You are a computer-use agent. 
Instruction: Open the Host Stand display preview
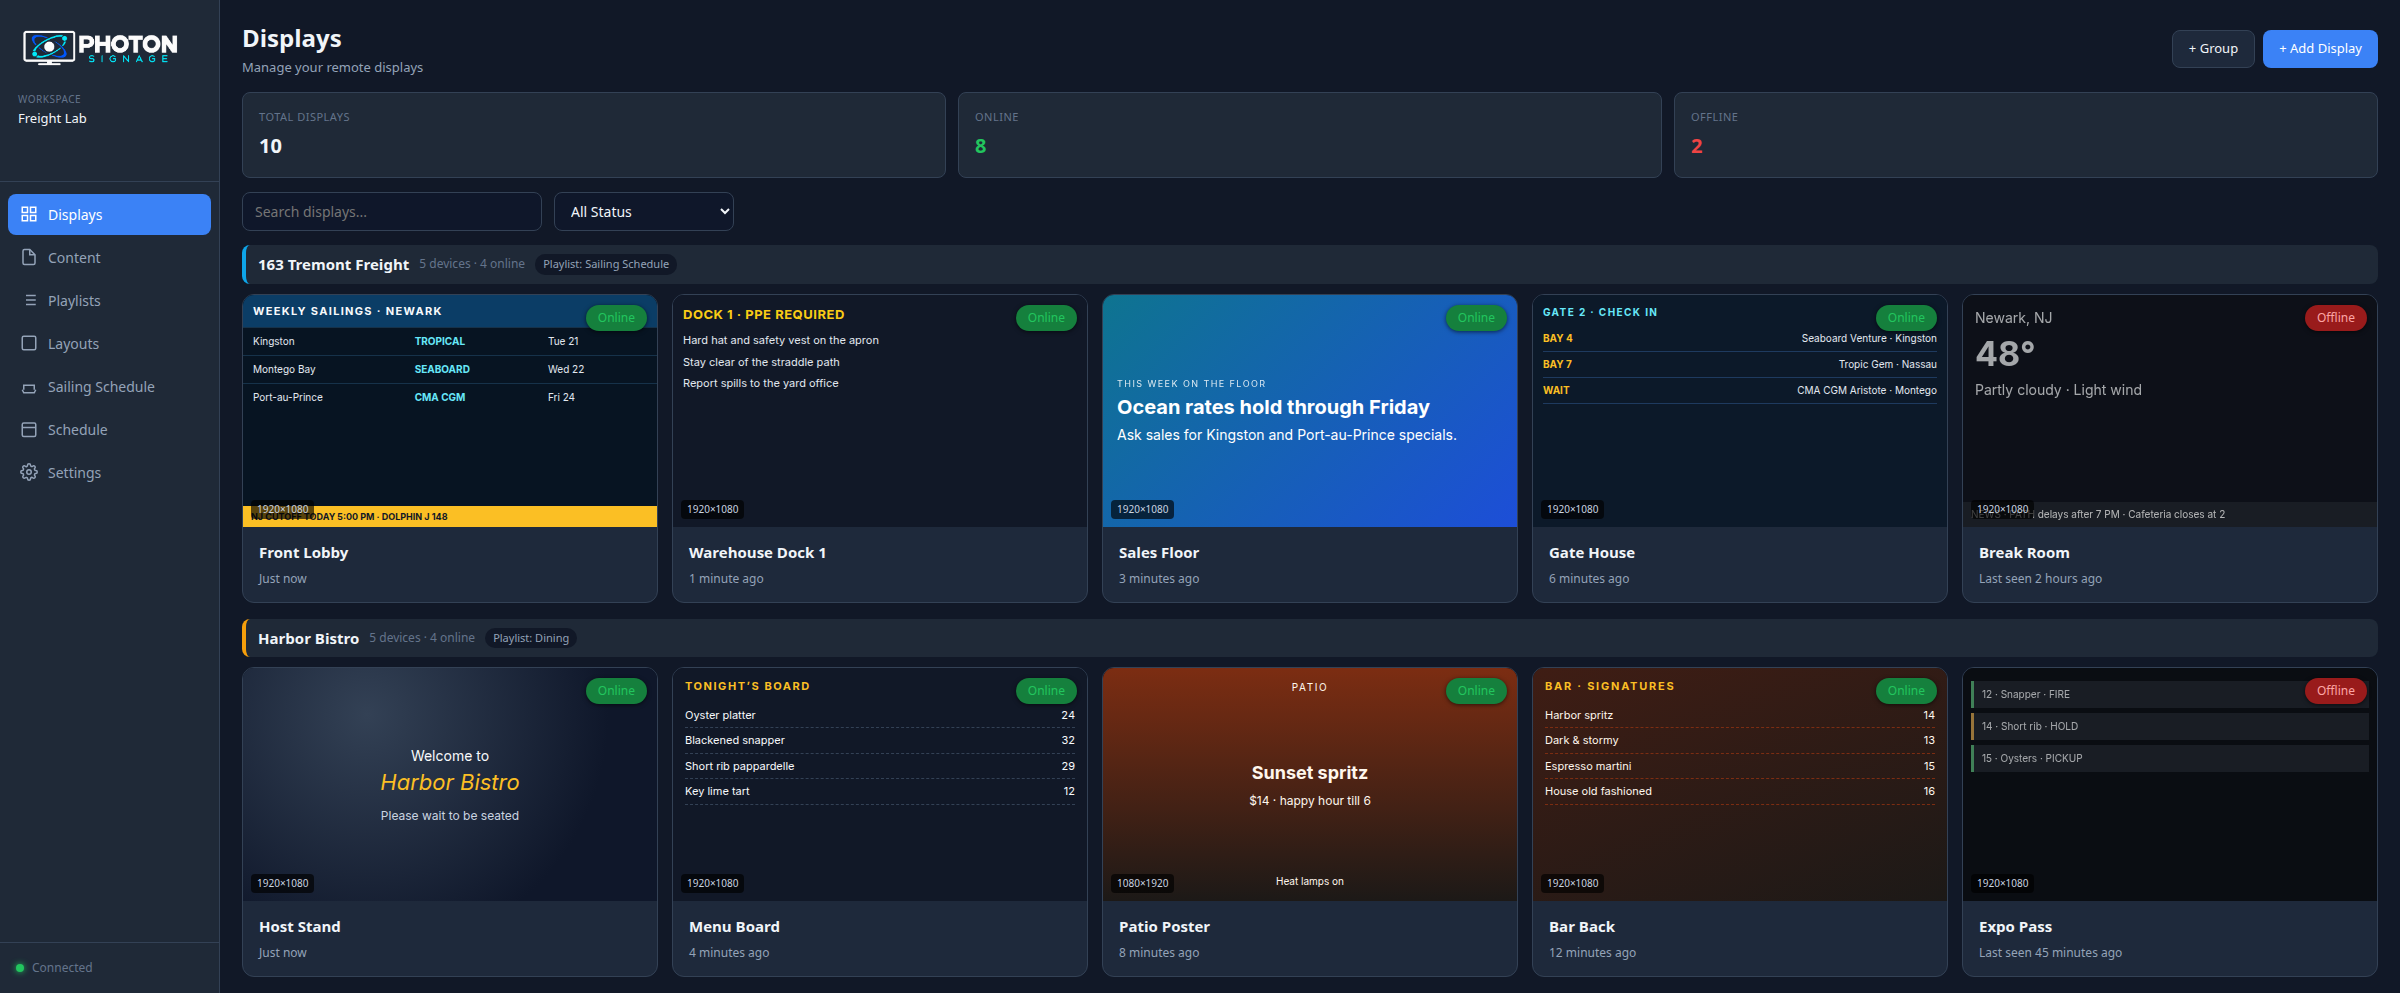450,785
